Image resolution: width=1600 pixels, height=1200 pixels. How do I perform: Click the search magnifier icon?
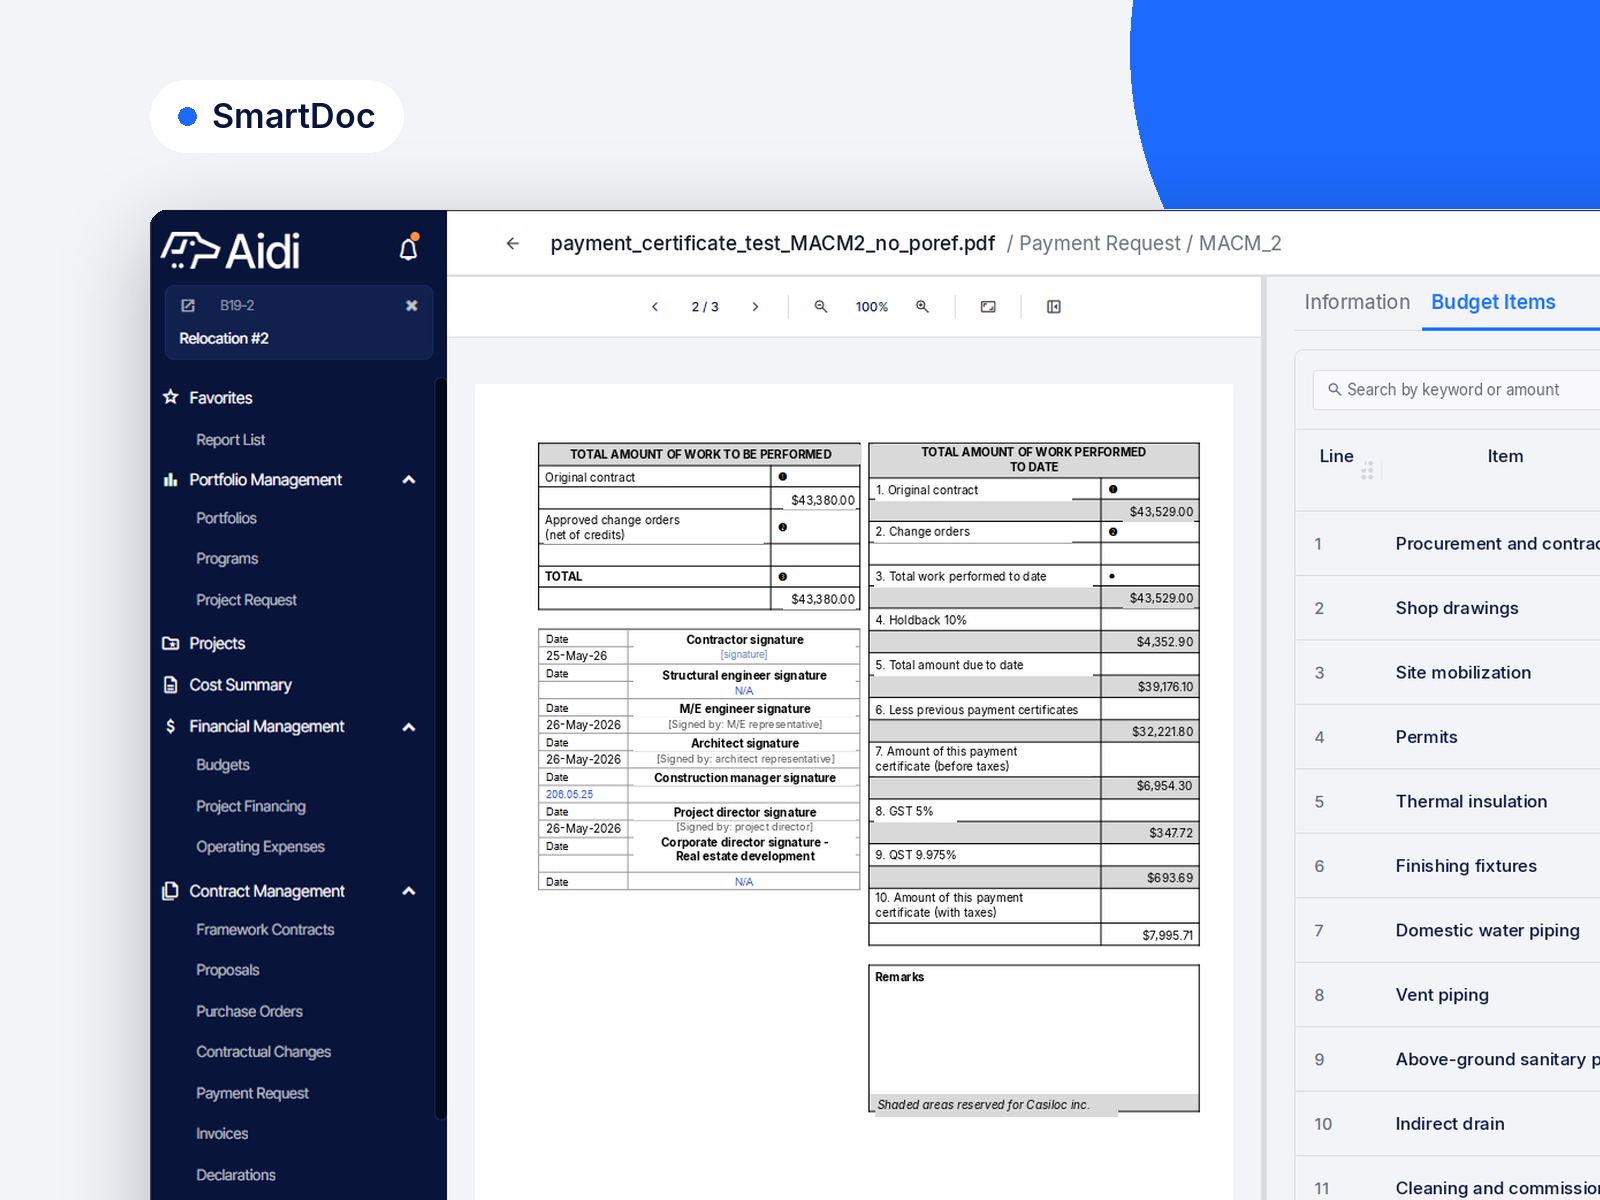1334,389
